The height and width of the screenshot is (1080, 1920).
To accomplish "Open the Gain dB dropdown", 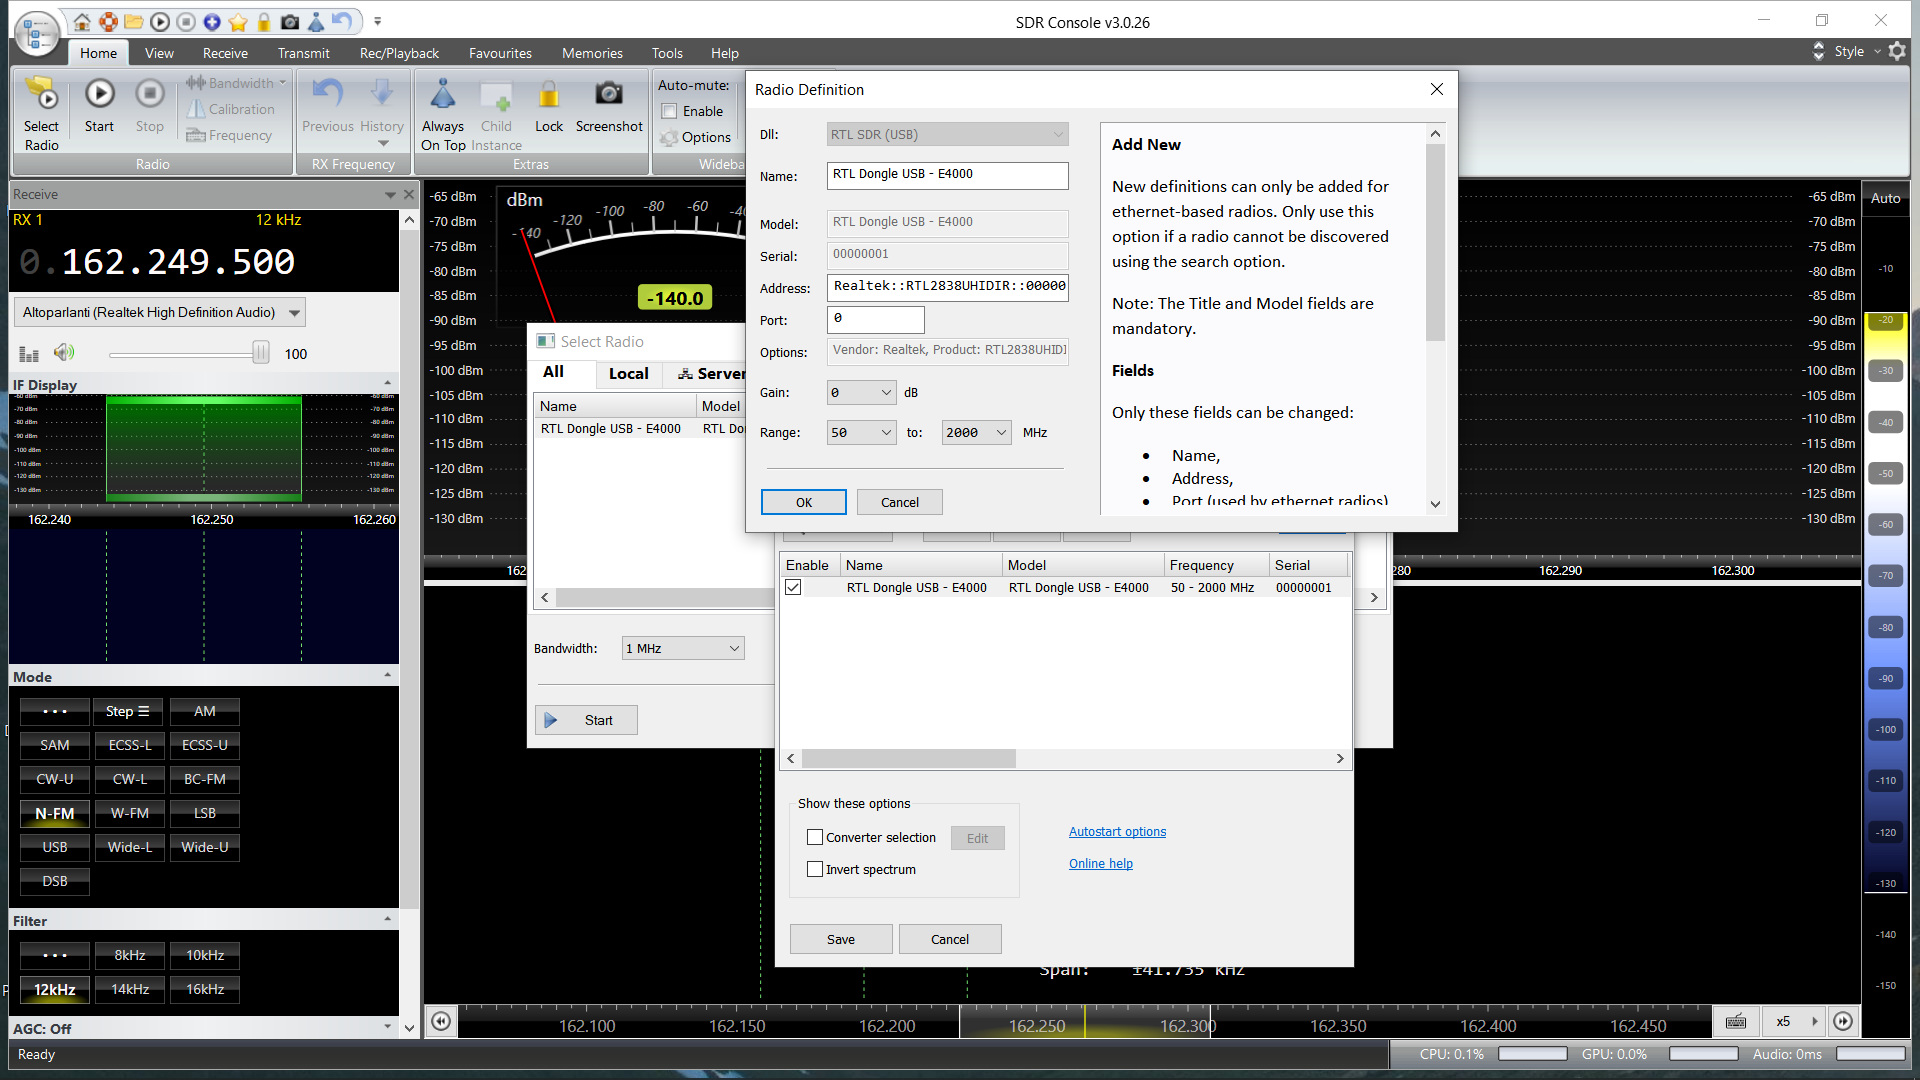I will point(861,393).
